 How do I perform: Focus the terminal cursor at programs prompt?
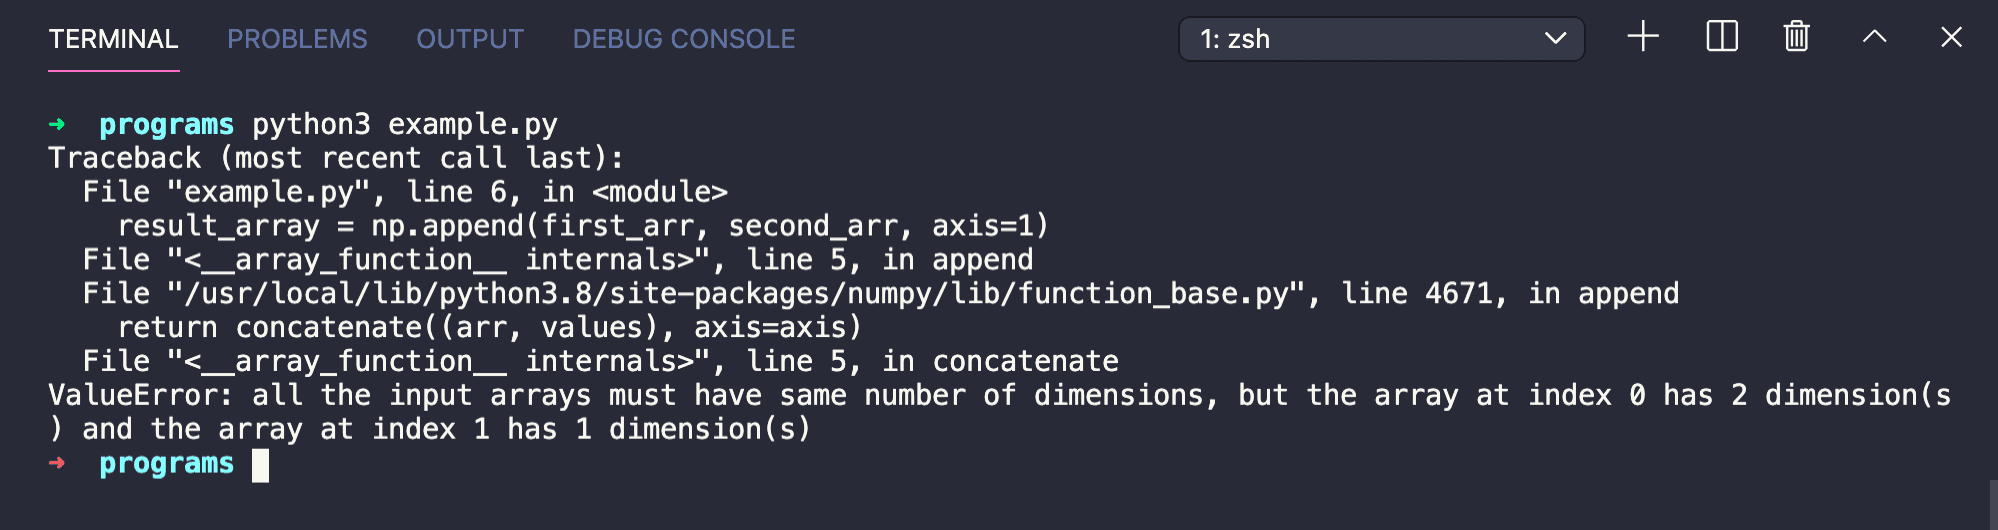[260, 465]
